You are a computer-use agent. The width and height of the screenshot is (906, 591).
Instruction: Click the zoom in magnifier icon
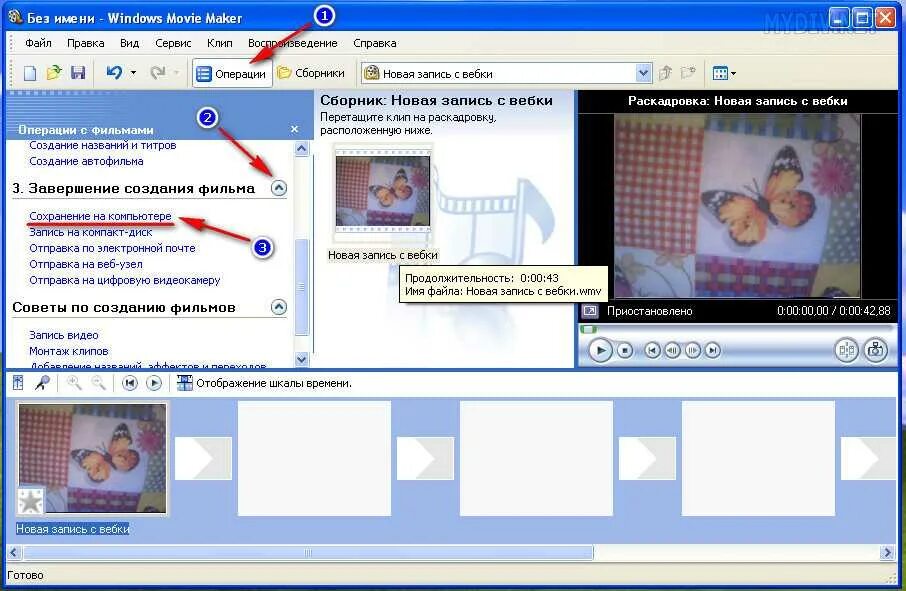(74, 383)
